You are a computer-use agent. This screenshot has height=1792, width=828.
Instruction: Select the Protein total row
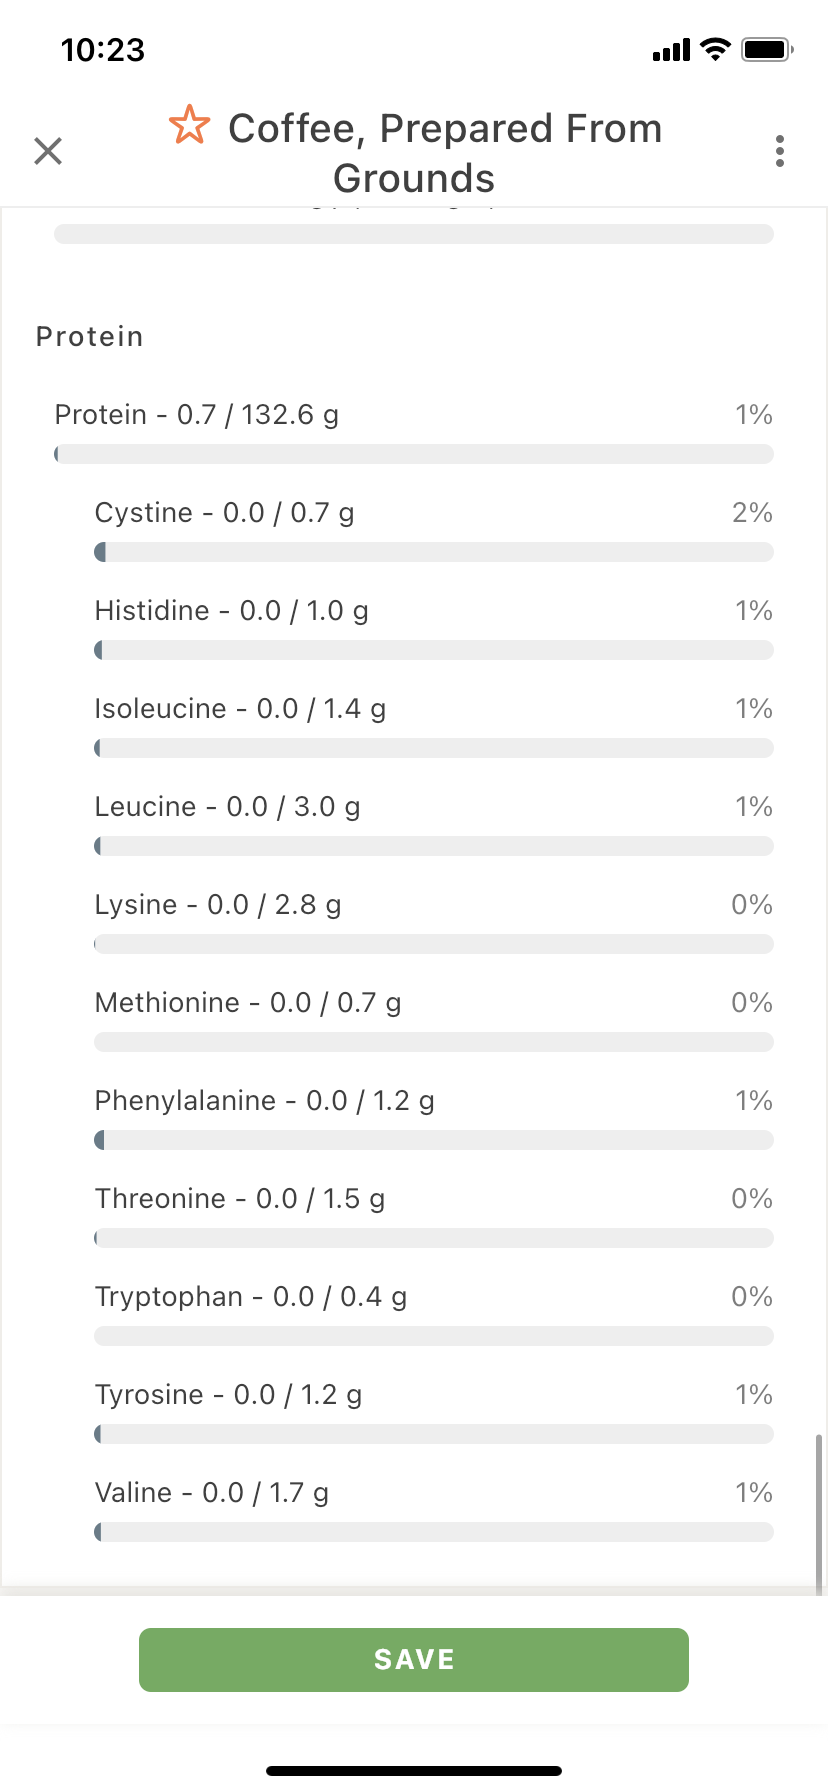pyautogui.click(x=414, y=431)
